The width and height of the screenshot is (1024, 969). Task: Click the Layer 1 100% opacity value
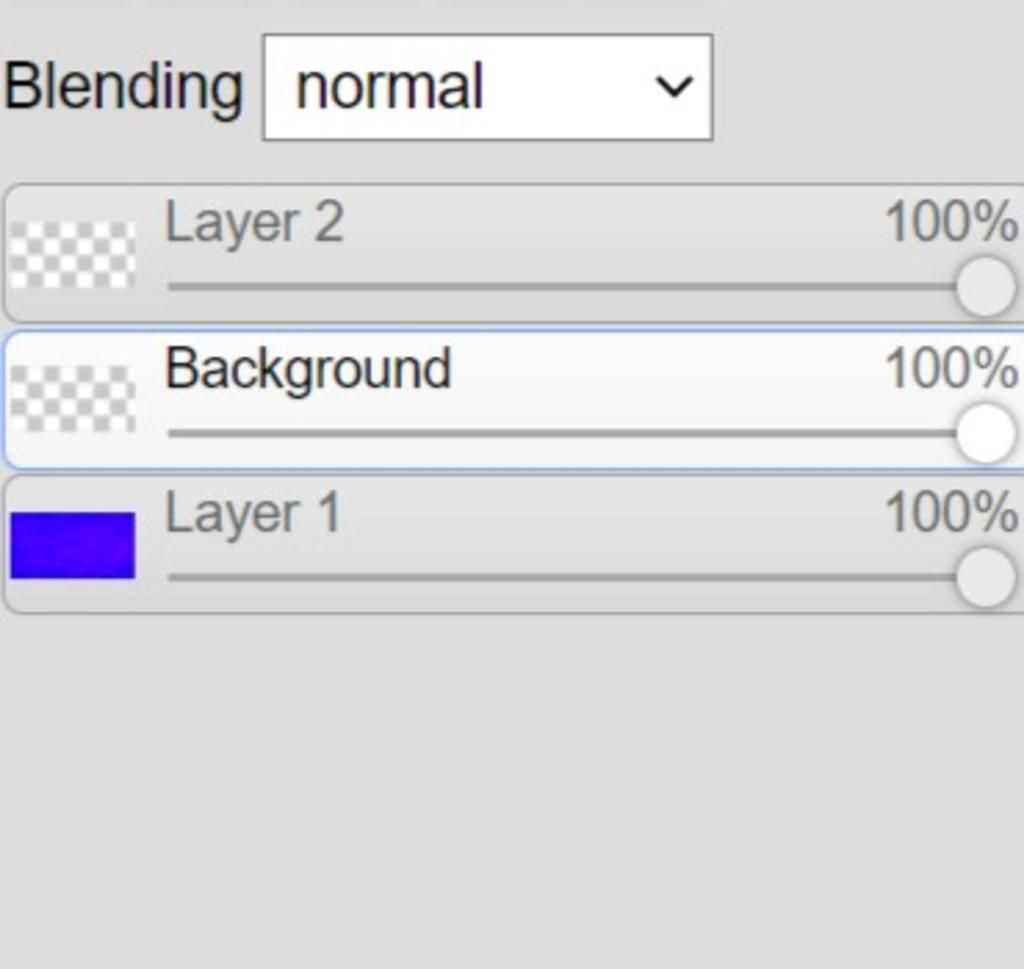[x=951, y=514]
